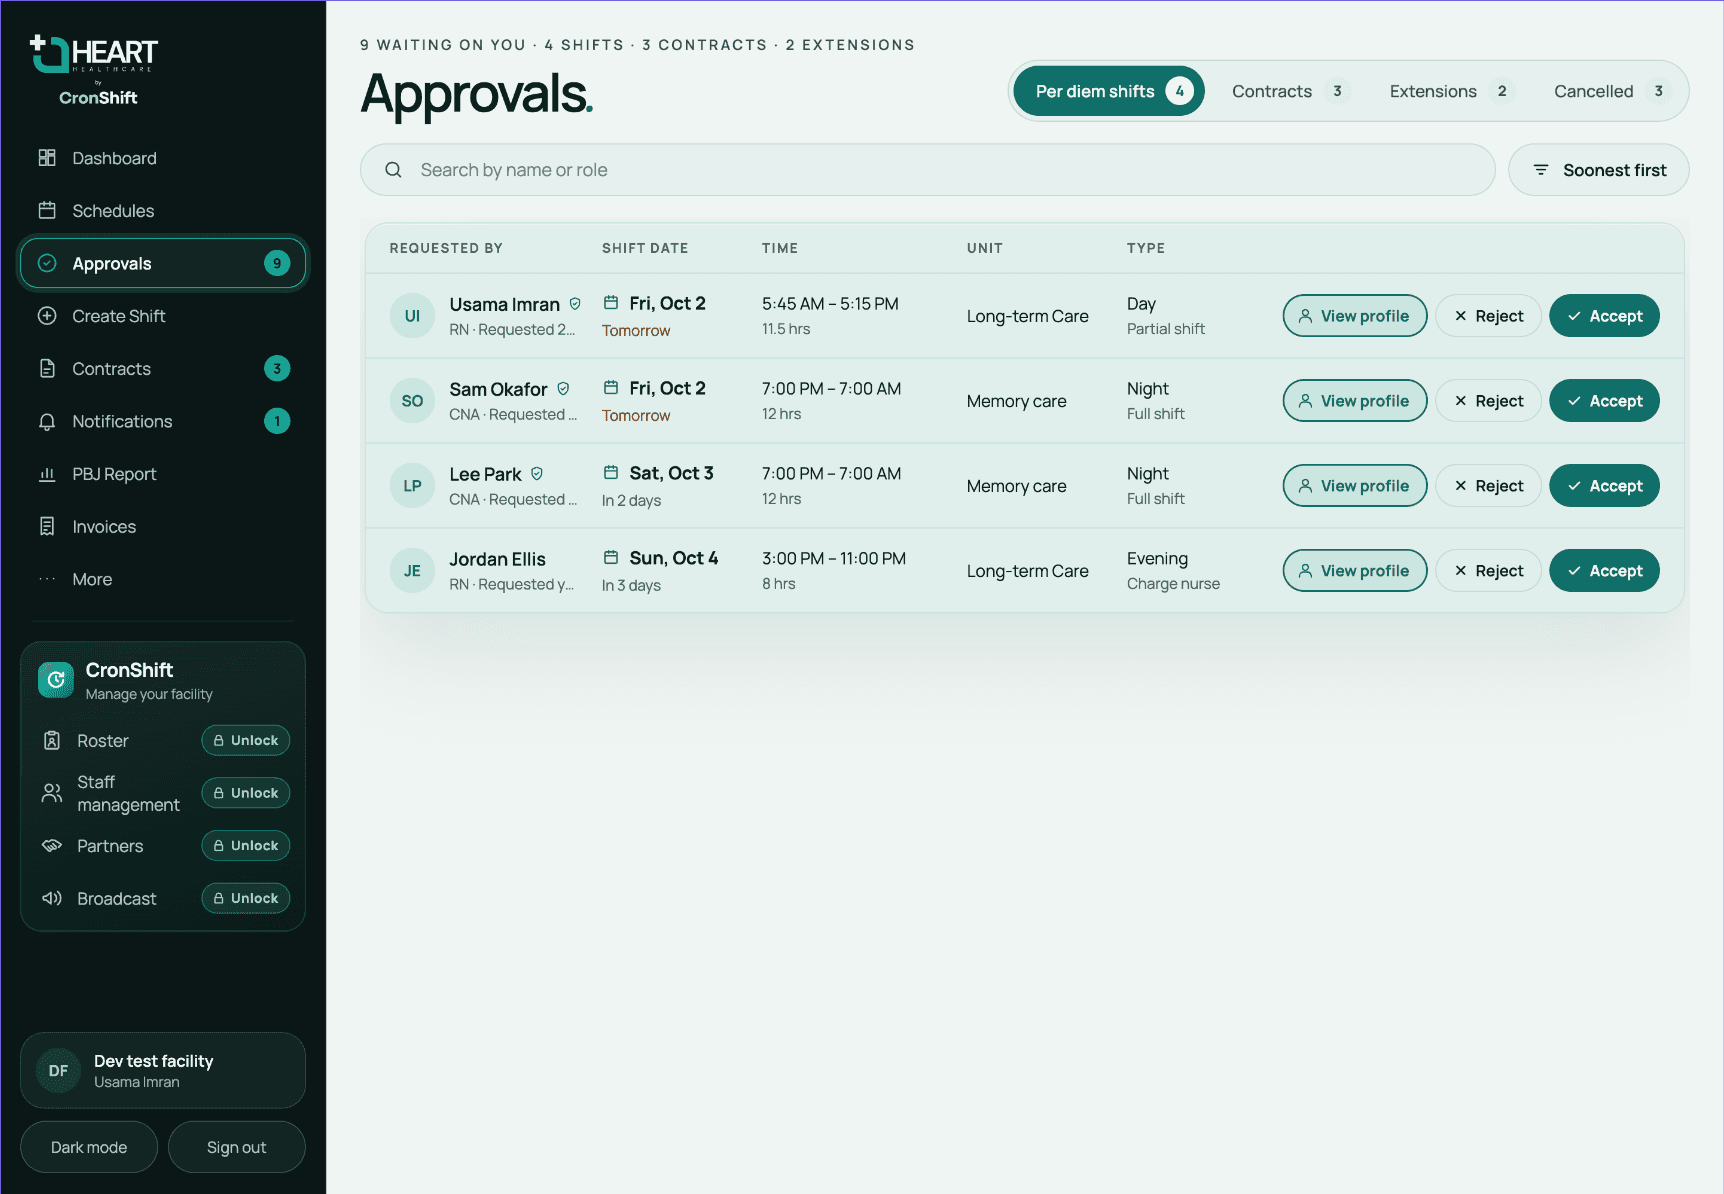The height and width of the screenshot is (1194, 1724).
Task: Click the Staff management people icon
Action: 52,793
